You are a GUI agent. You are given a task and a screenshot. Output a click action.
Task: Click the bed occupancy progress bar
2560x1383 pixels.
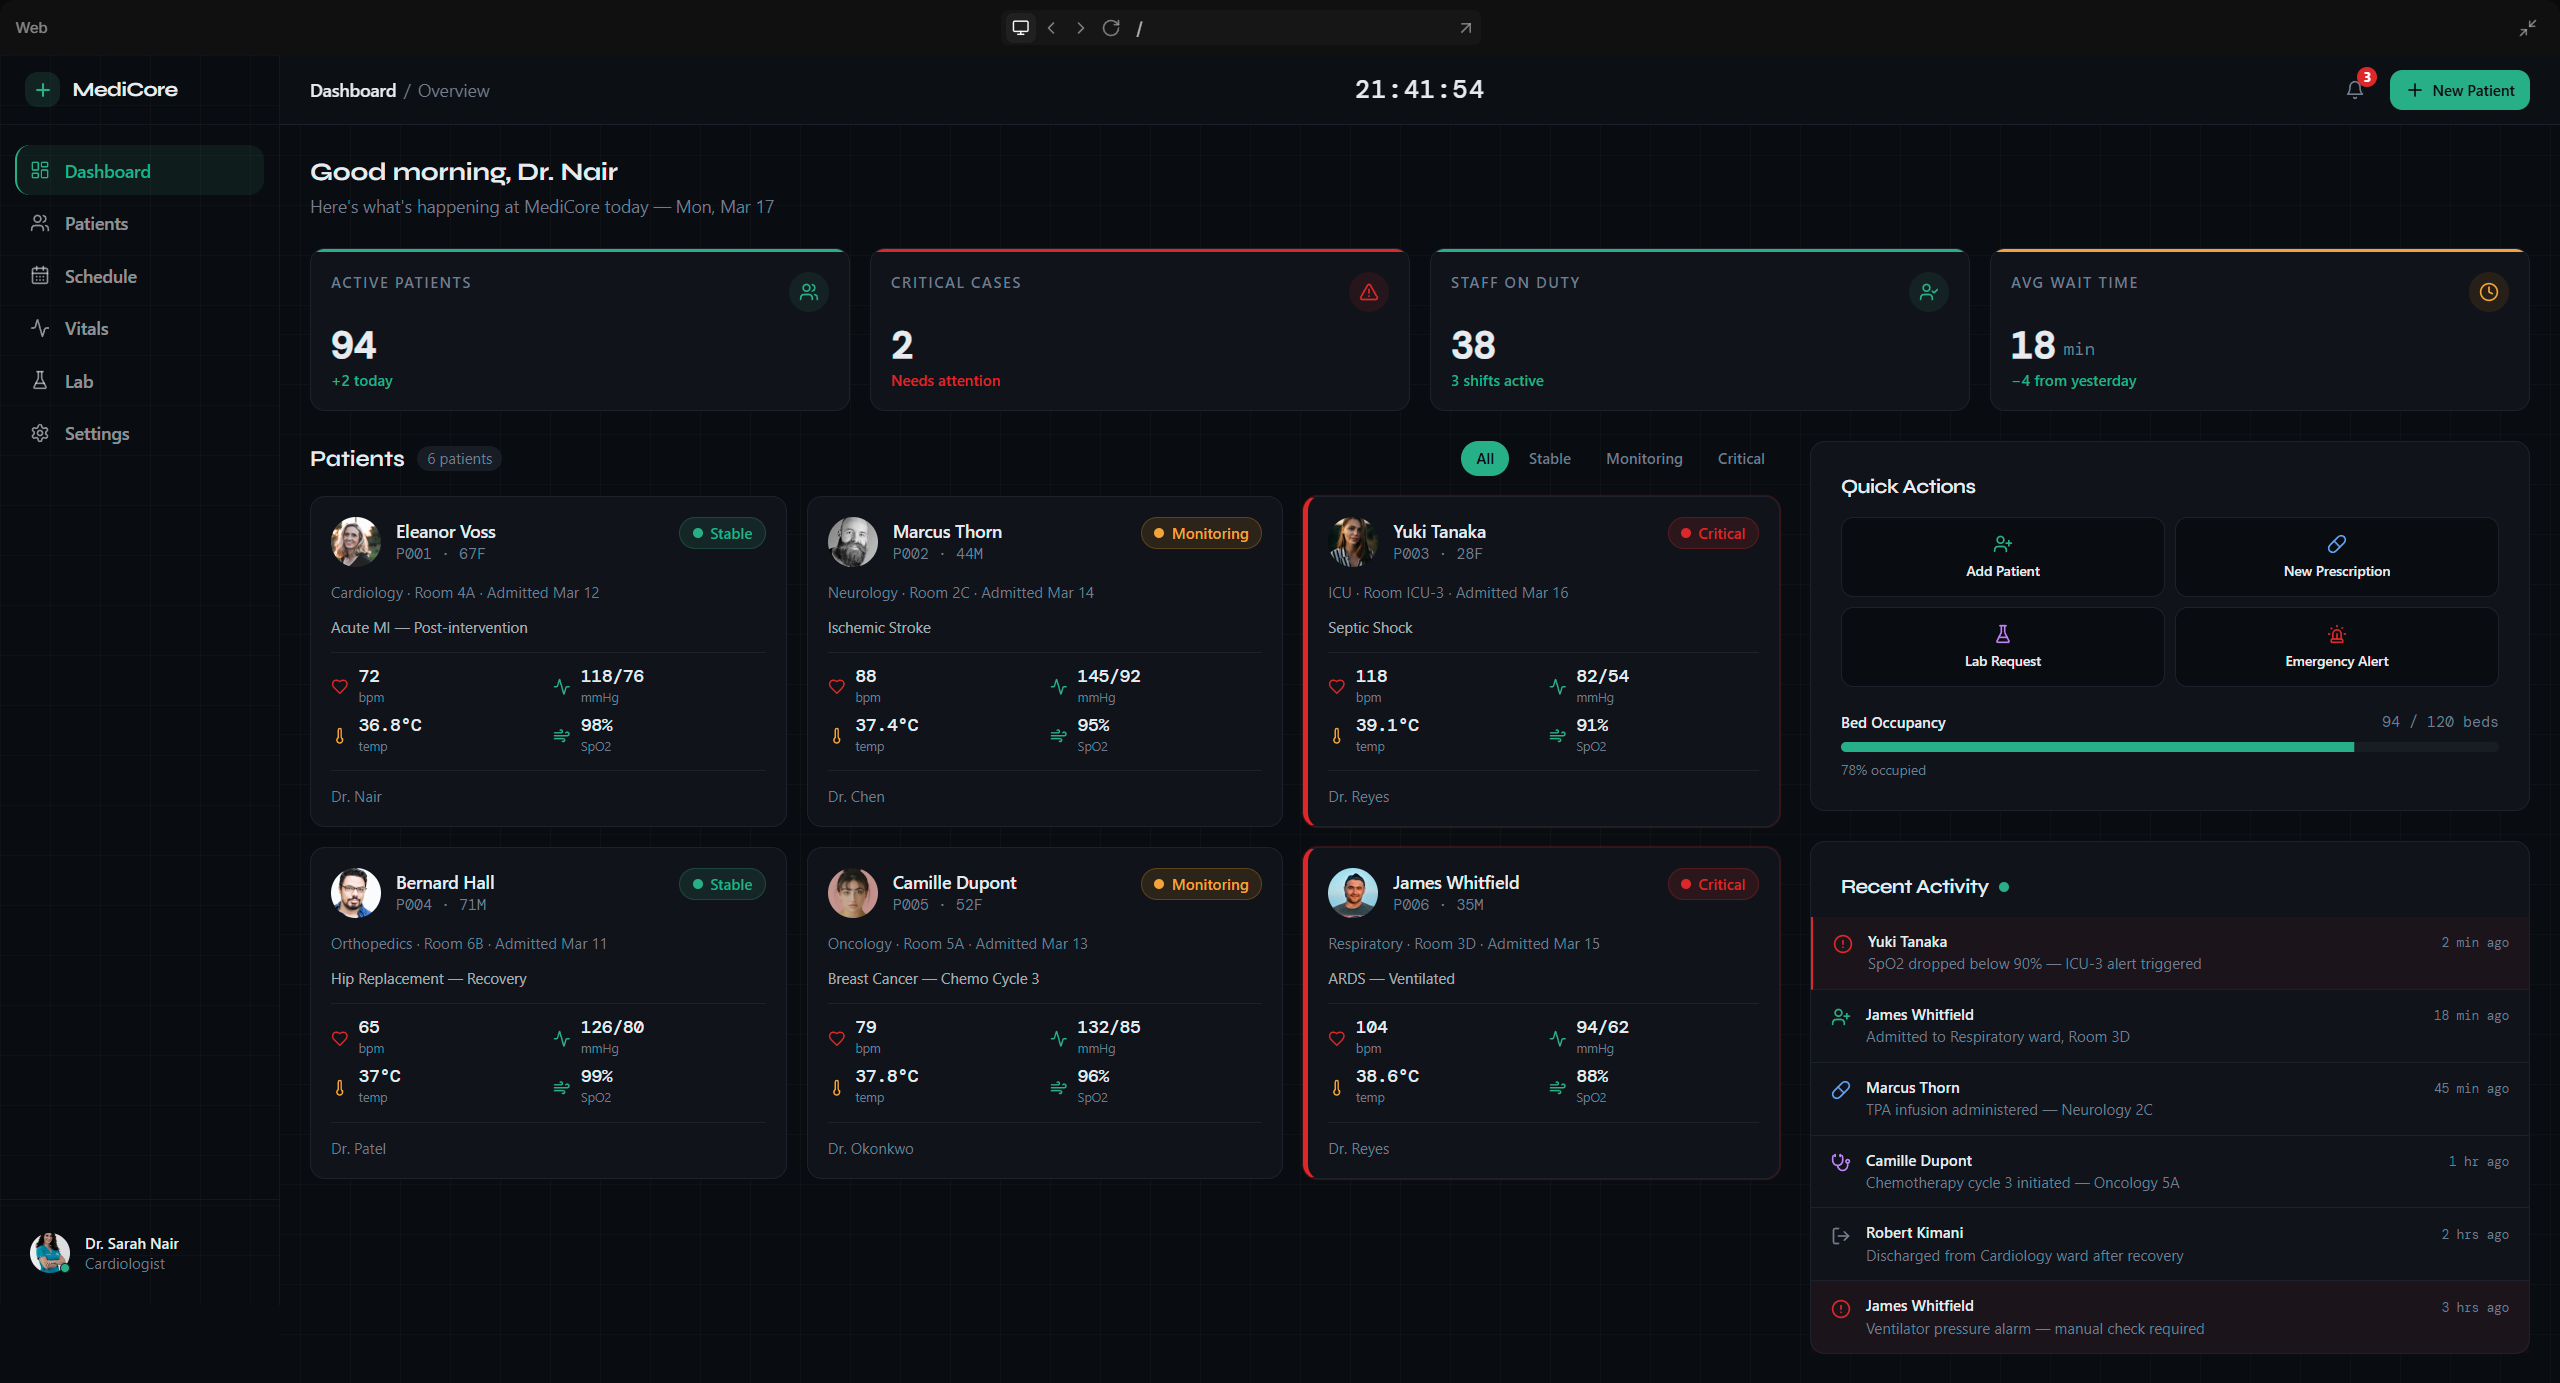[x=2168, y=747]
